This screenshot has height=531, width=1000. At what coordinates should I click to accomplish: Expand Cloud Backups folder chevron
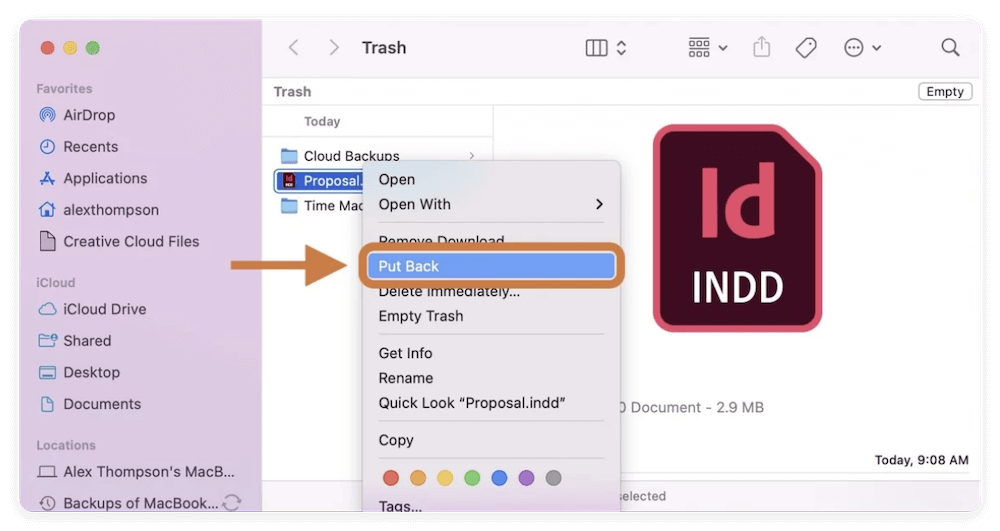coord(472,156)
